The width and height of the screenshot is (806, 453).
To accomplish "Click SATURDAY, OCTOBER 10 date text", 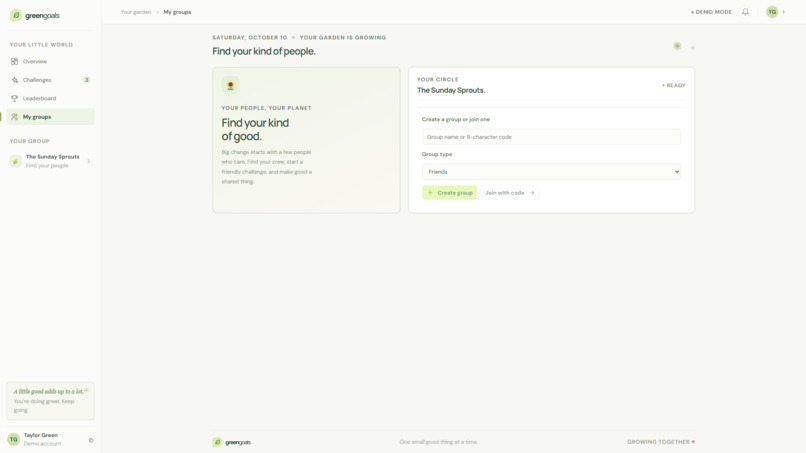I will tap(250, 38).
